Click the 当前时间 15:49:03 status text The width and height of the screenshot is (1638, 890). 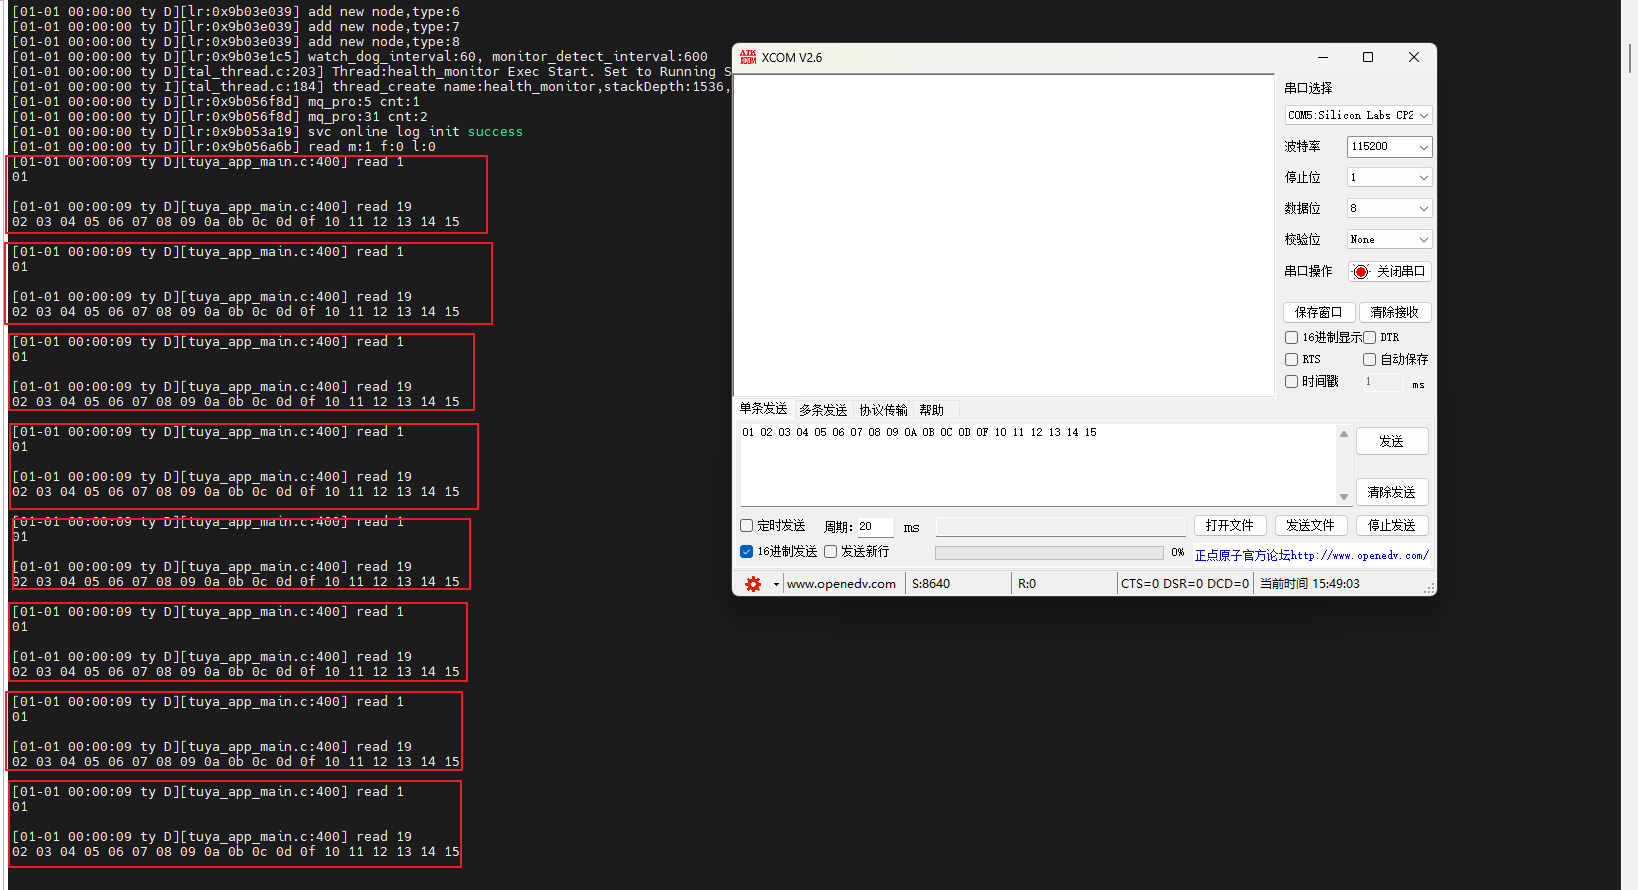[x=1310, y=584]
